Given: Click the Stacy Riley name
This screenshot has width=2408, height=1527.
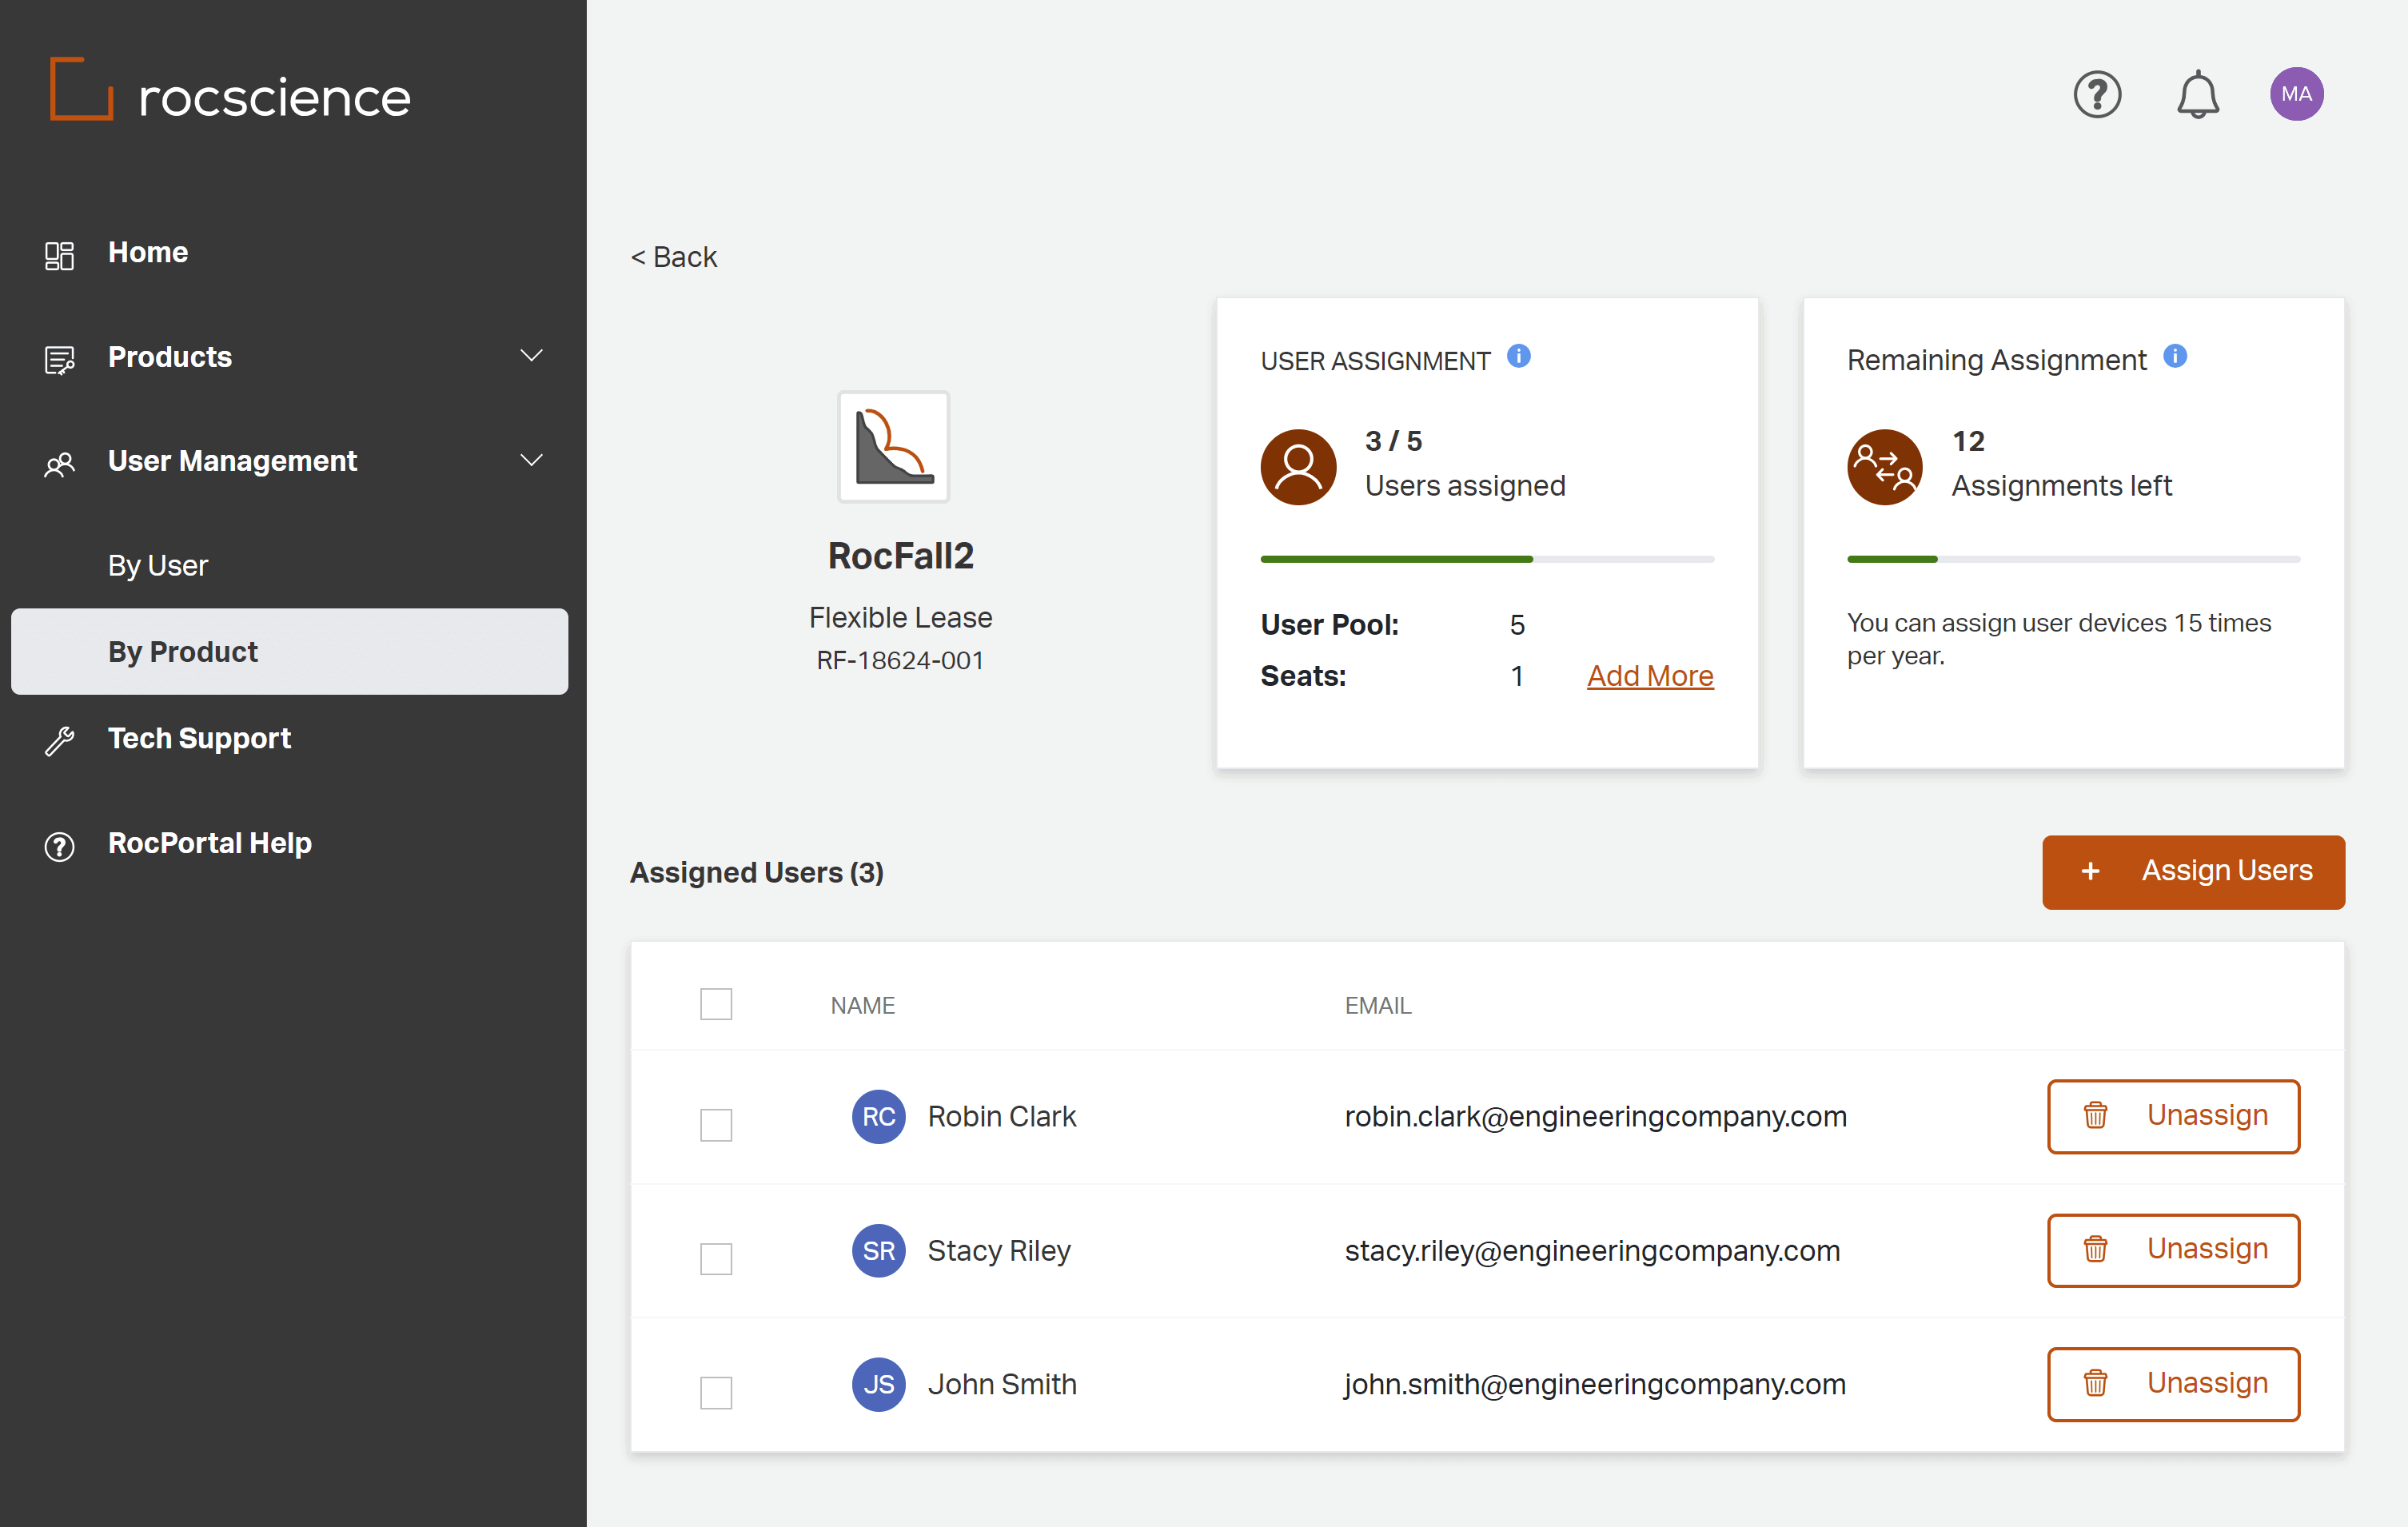Looking at the screenshot, I should click(999, 1251).
